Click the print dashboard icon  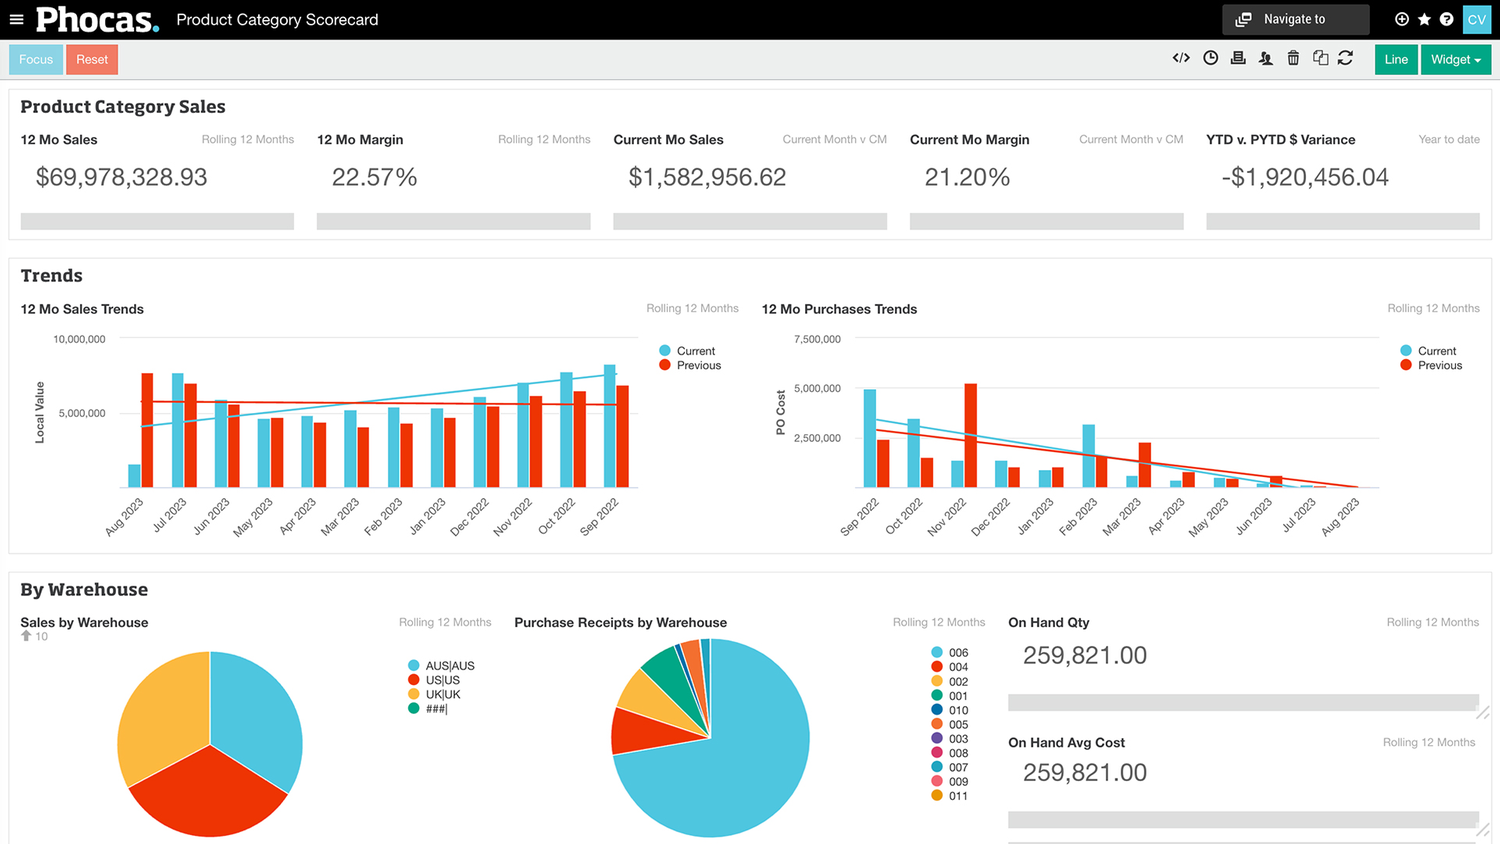click(x=1238, y=58)
